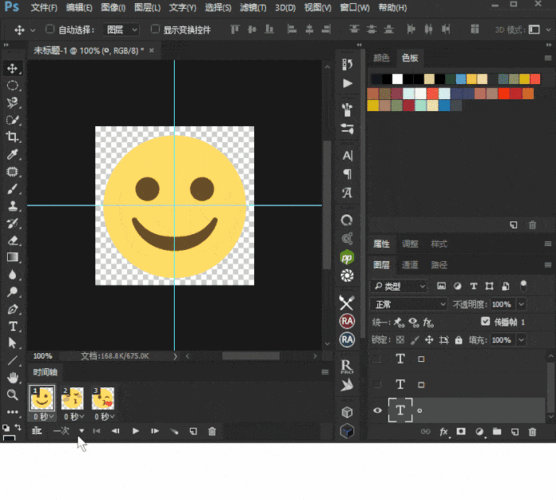Hide the bottom text layer via eye icon

(x=378, y=410)
